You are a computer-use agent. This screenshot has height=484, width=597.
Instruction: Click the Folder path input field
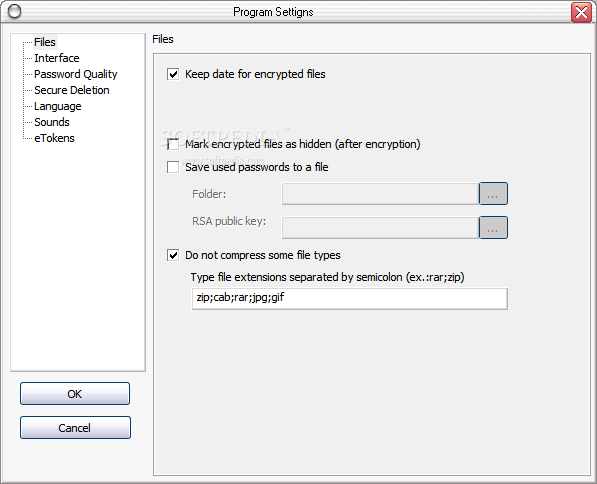[x=380, y=194]
